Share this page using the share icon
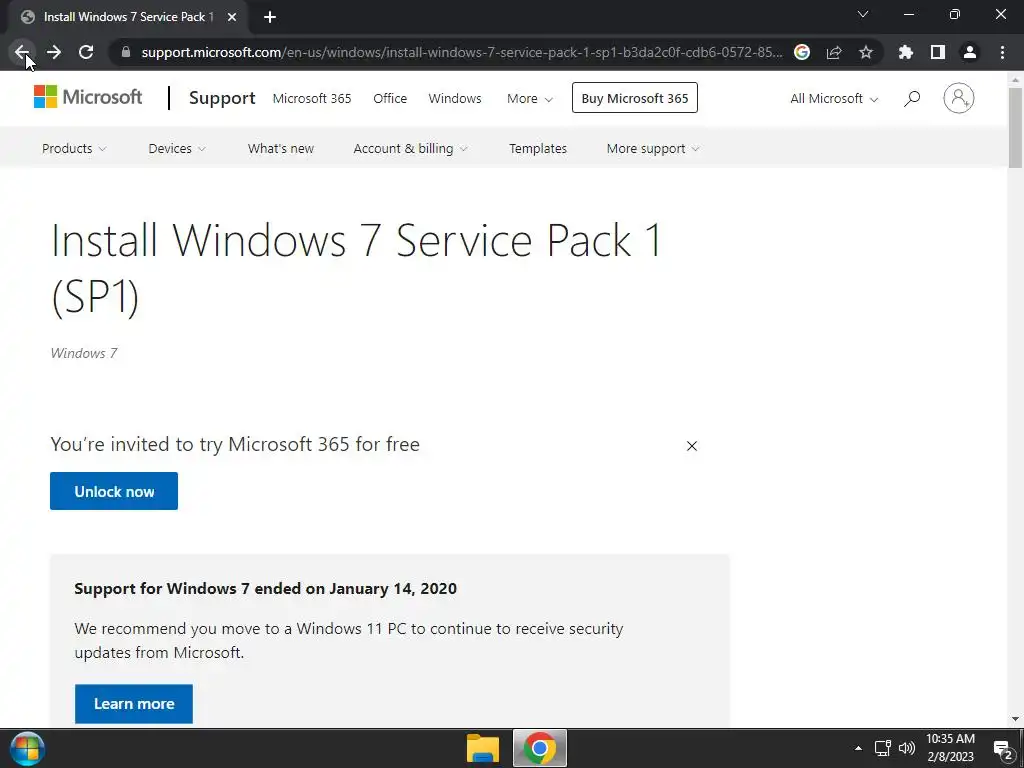 coord(834,52)
